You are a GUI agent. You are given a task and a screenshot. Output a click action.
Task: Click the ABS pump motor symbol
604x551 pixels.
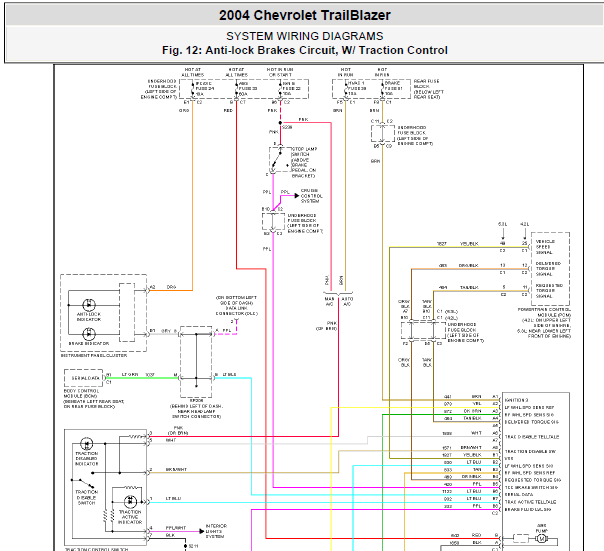pyautogui.click(x=542, y=539)
